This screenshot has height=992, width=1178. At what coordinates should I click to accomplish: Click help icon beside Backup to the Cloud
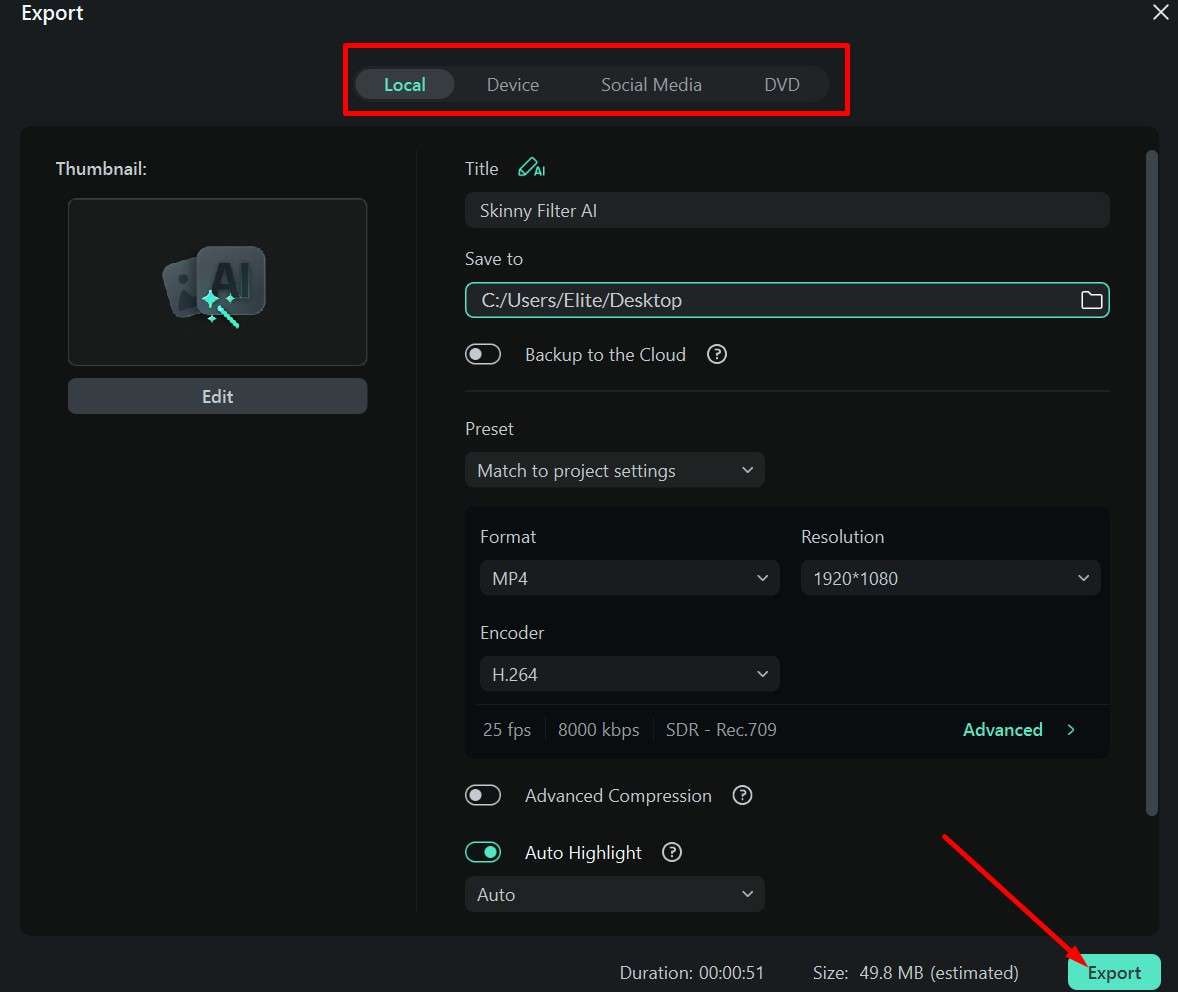pyautogui.click(x=716, y=354)
